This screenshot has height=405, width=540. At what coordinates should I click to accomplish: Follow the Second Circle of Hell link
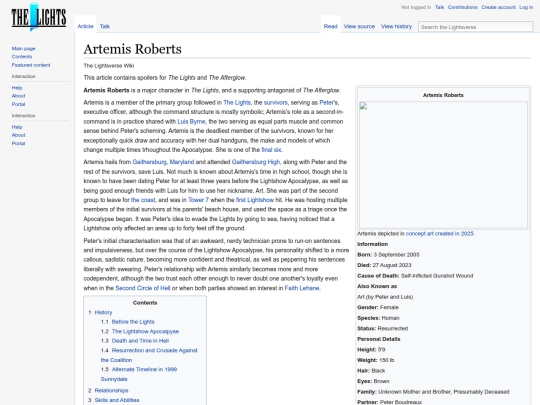(143, 288)
